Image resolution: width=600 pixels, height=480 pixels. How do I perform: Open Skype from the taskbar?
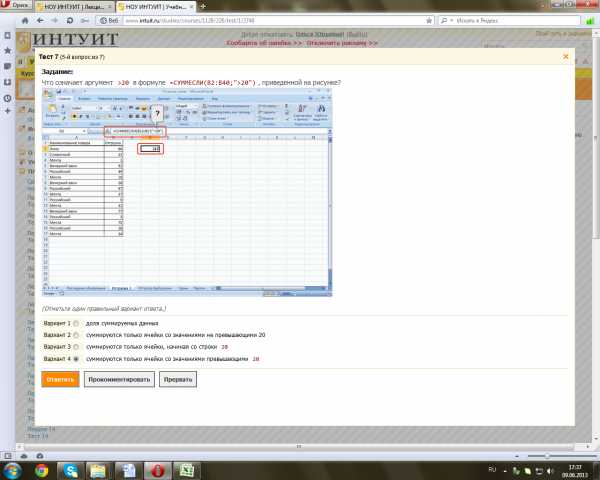coord(71,470)
